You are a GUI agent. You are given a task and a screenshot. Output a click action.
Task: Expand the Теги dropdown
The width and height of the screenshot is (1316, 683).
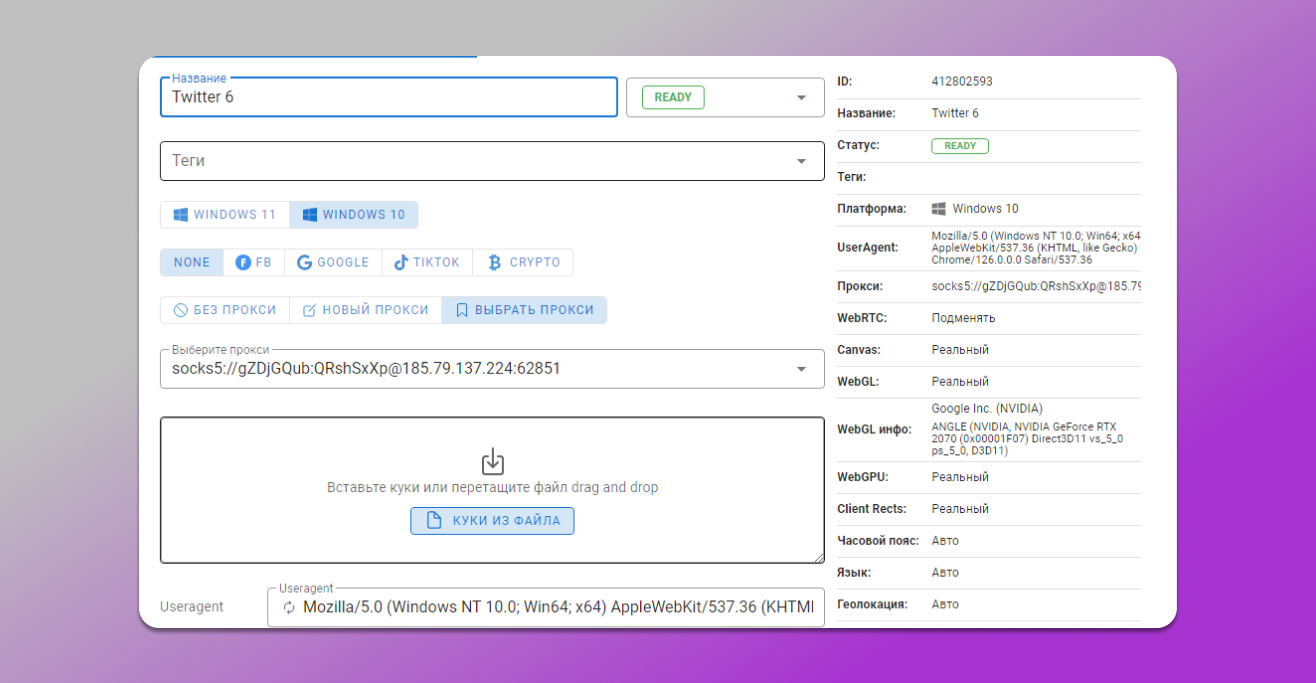pyautogui.click(x=801, y=161)
